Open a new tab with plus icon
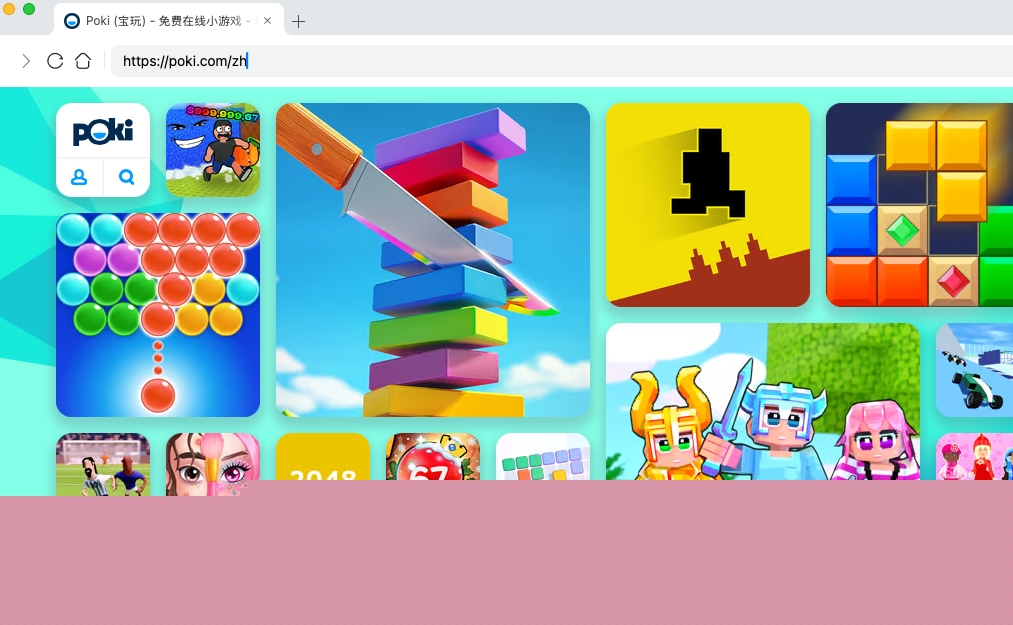 [x=298, y=21]
